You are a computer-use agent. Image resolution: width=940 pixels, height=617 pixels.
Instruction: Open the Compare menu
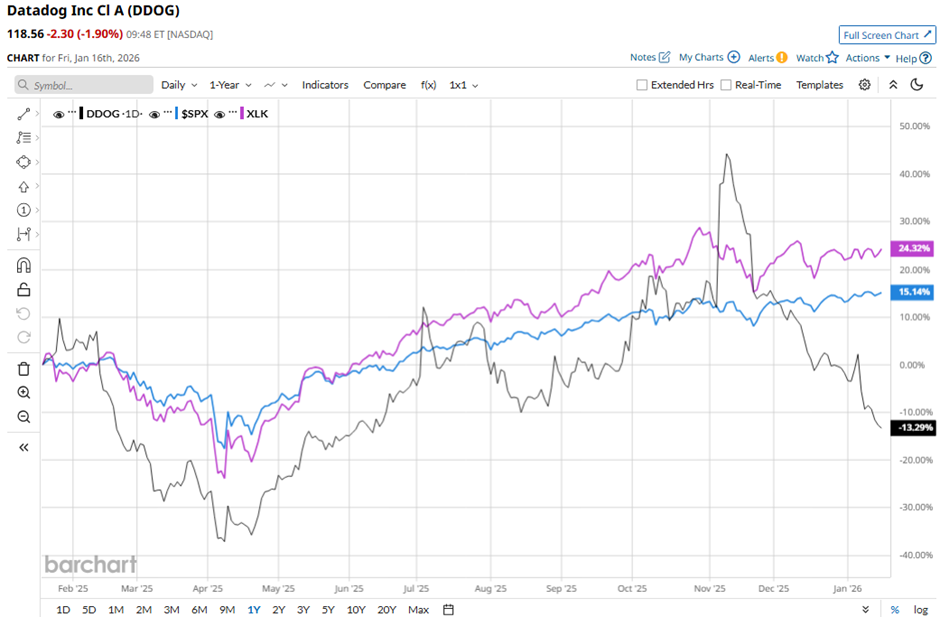384,85
